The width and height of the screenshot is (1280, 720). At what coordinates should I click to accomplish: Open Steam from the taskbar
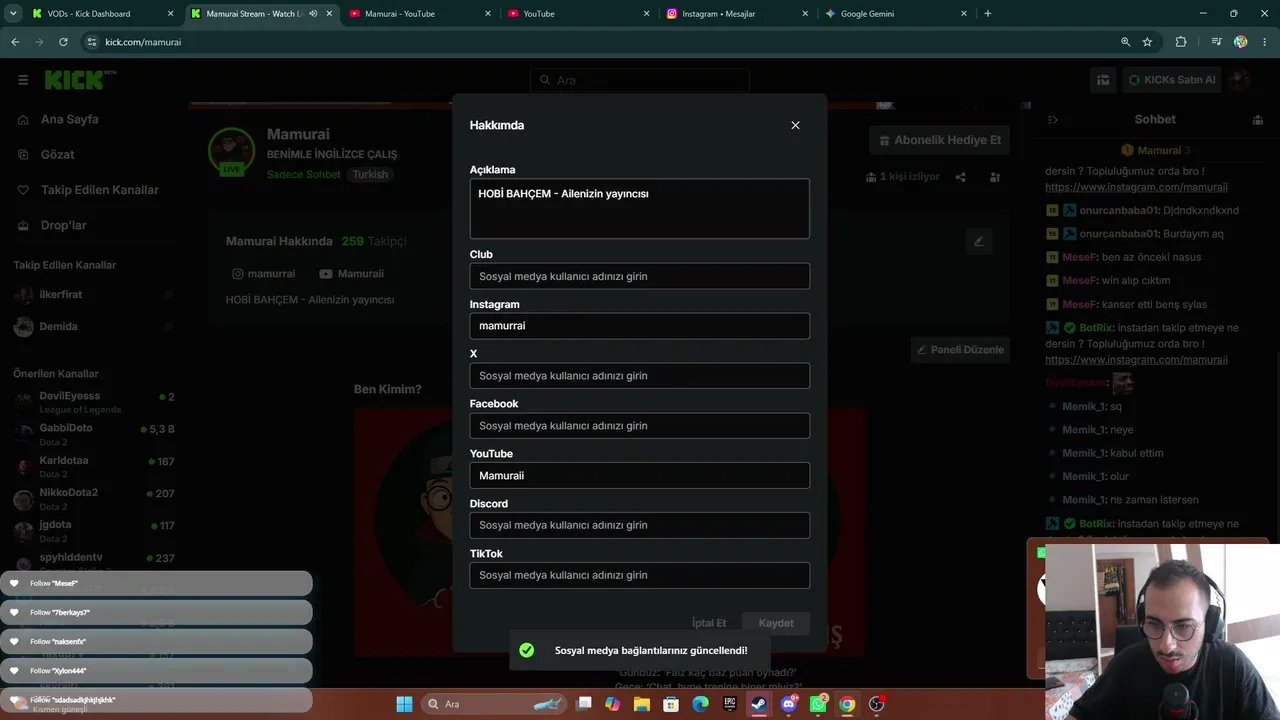coord(759,704)
